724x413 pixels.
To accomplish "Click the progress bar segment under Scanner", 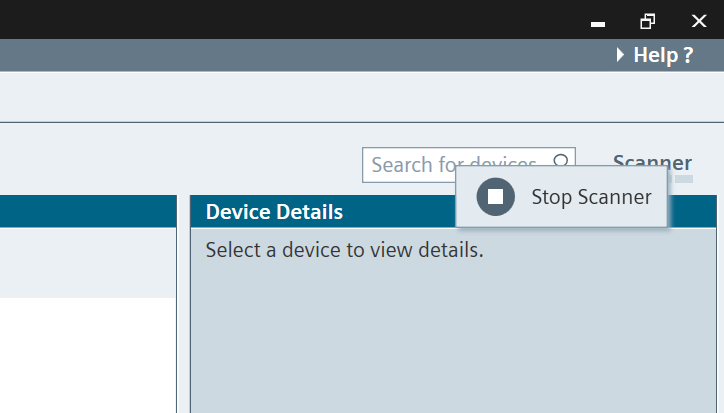I will (x=684, y=179).
